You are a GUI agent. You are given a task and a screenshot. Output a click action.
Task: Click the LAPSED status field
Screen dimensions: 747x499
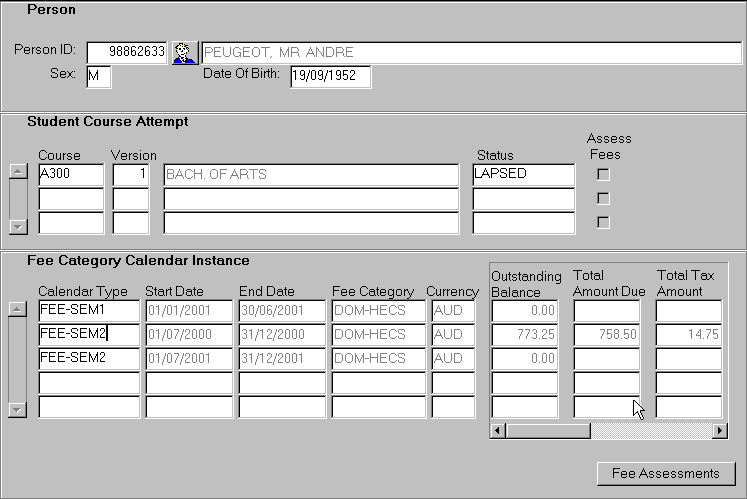[x=523, y=174]
